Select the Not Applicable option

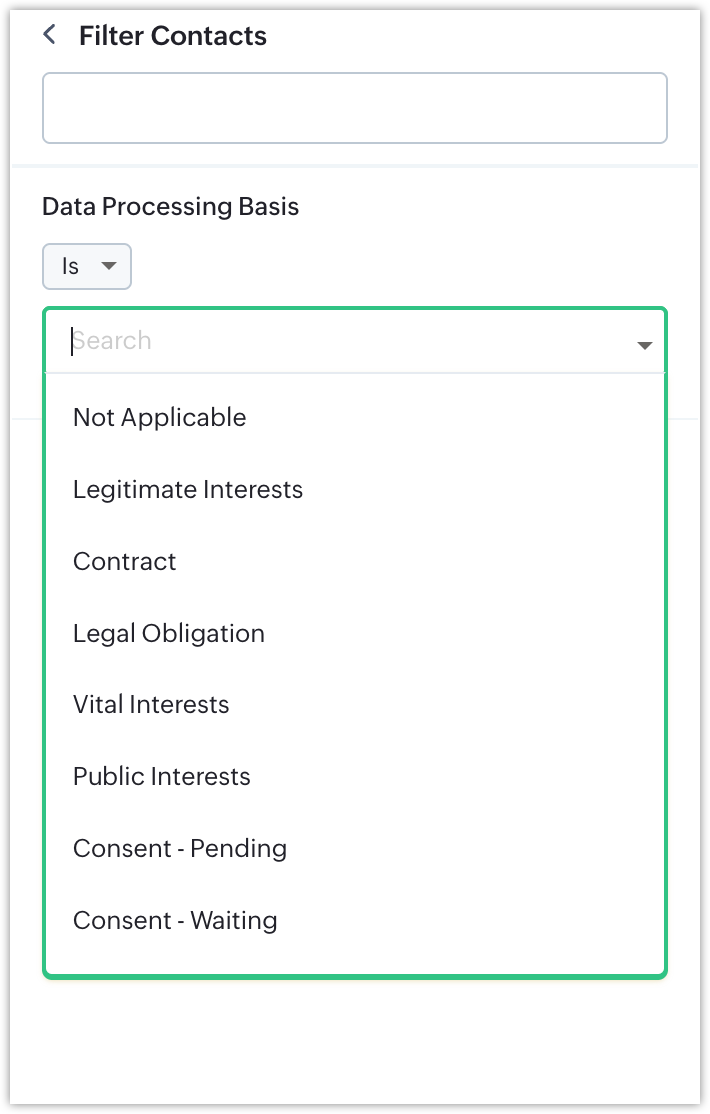coord(159,417)
